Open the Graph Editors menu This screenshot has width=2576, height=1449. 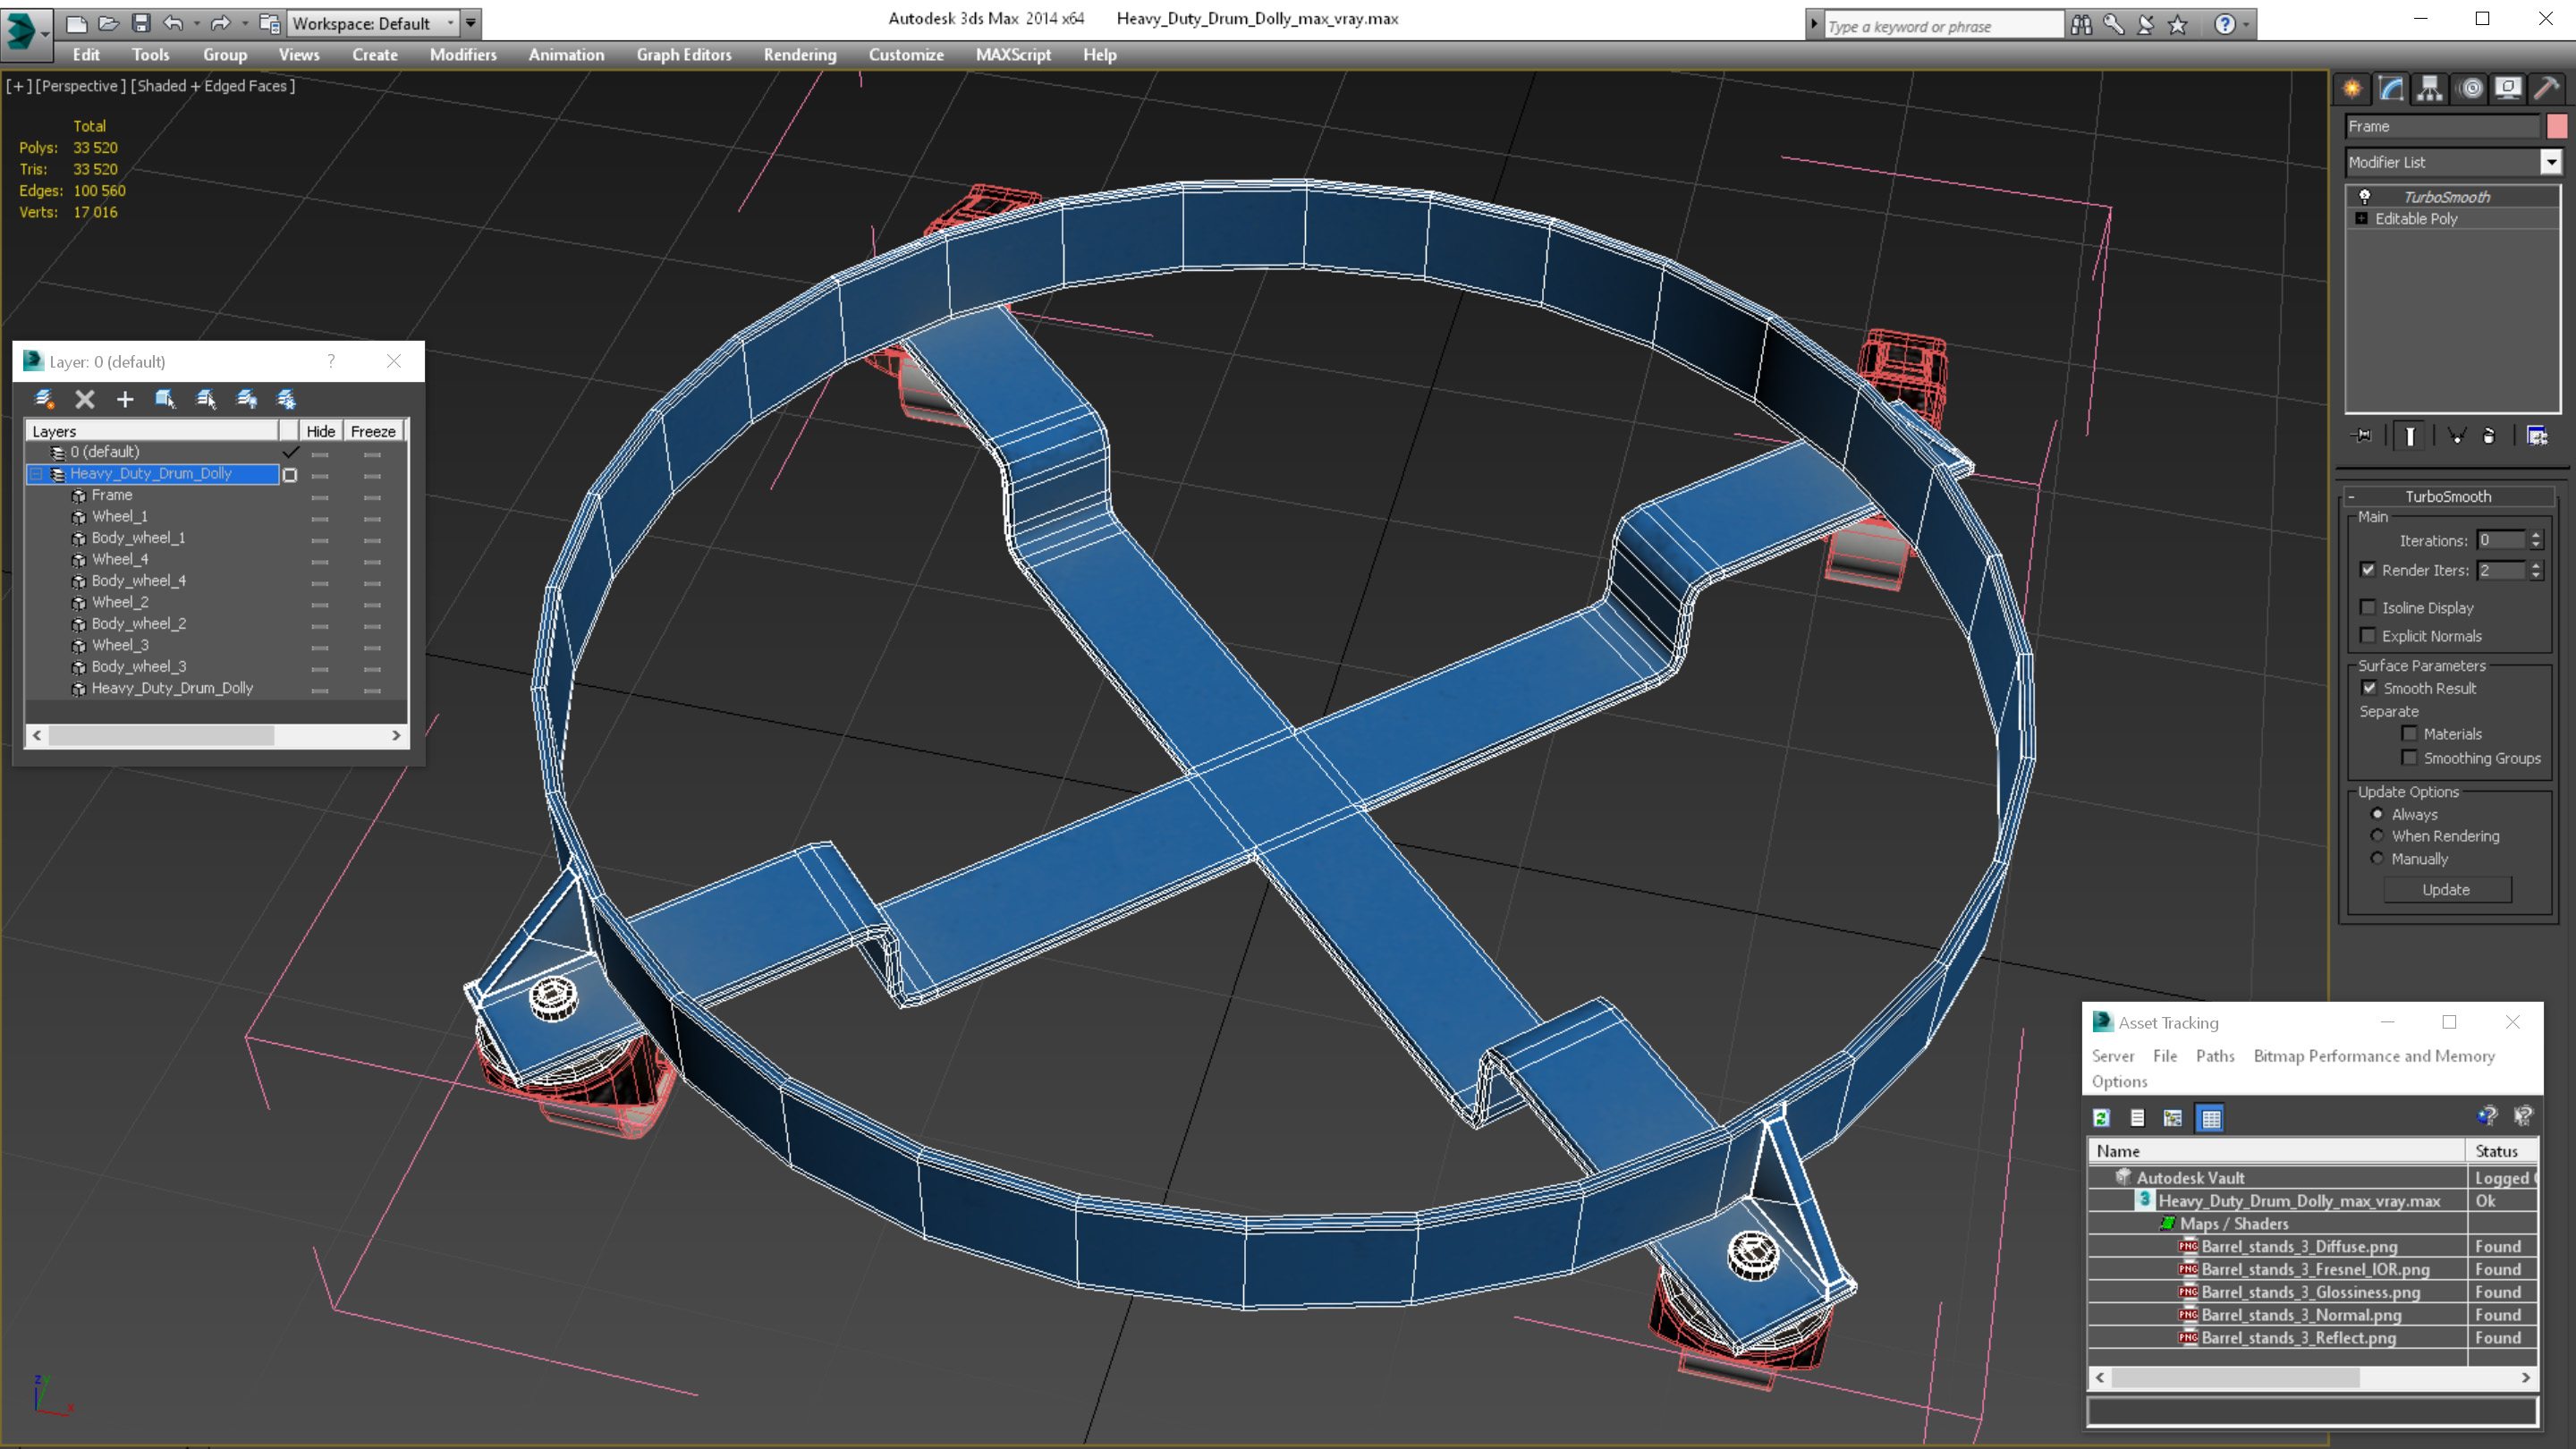coord(684,55)
